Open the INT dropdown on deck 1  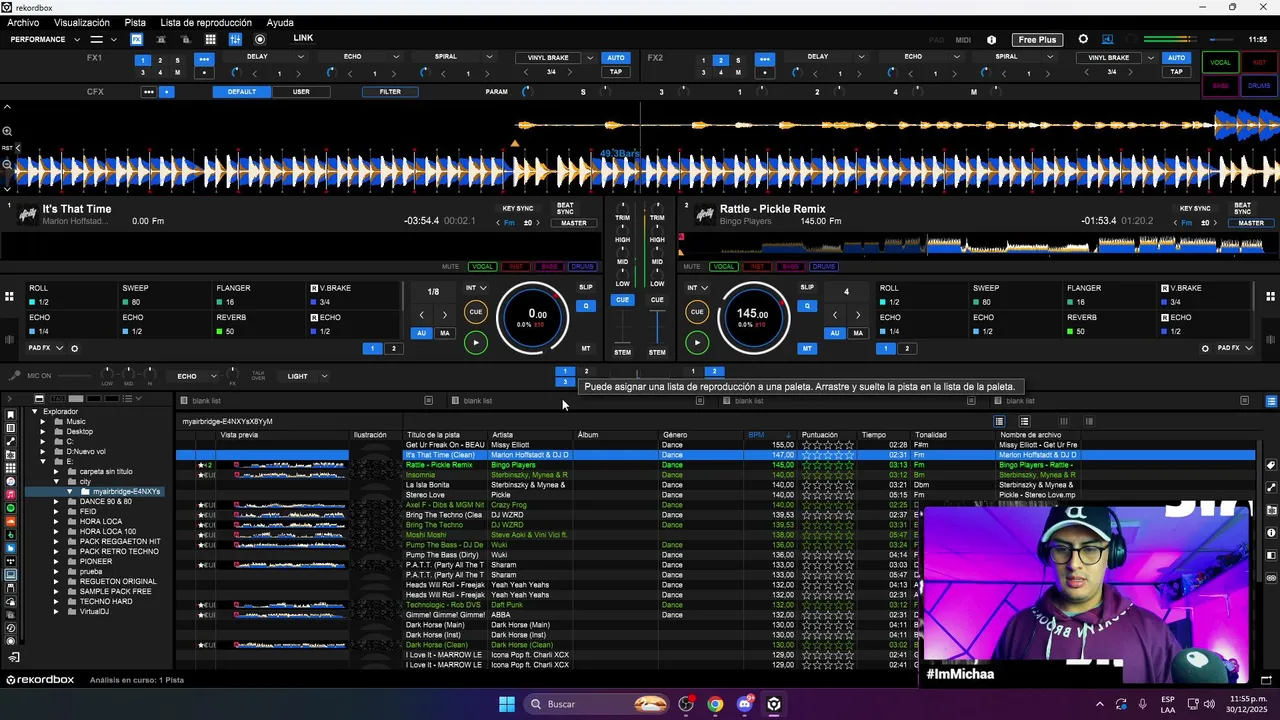coord(476,288)
